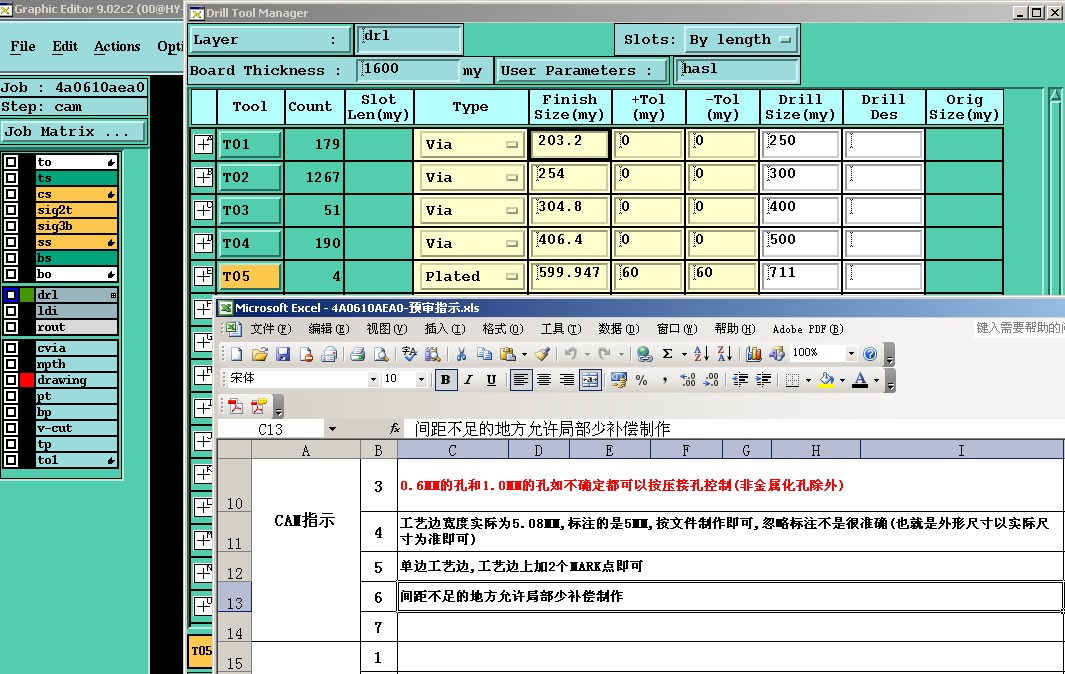Click the Fill Color paint bucket swatch
Screen dimensions: 1065x674
pyautogui.click(x=826, y=380)
